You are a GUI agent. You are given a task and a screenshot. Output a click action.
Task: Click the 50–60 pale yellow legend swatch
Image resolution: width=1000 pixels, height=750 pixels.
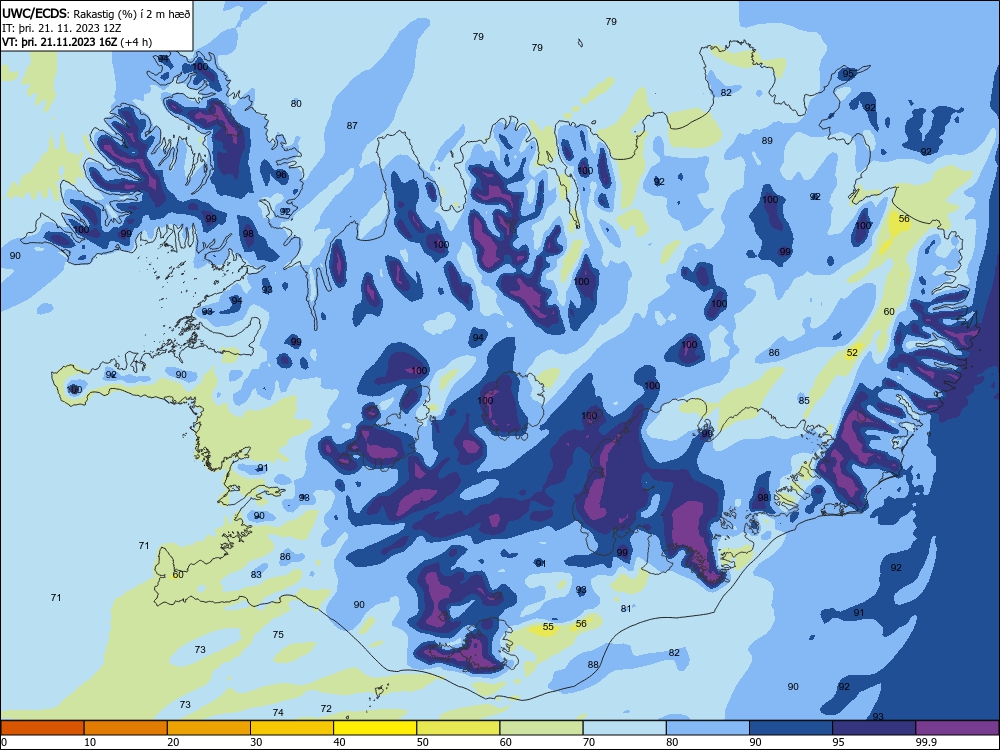[x=458, y=728]
